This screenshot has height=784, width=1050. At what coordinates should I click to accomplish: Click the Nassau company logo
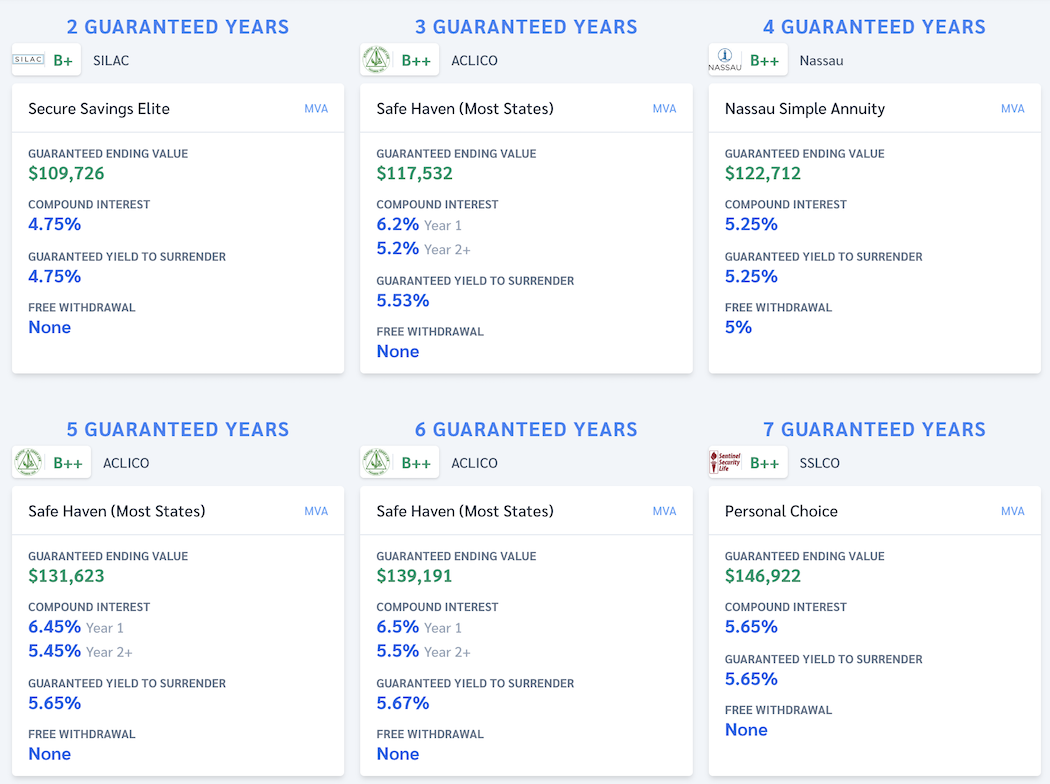coord(725,60)
